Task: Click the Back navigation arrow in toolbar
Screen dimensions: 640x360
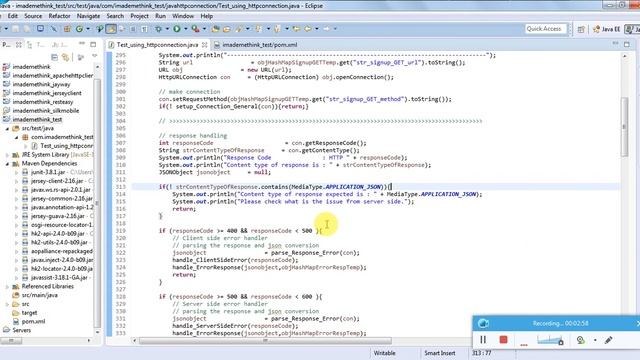Action: click(x=308, y=29)
